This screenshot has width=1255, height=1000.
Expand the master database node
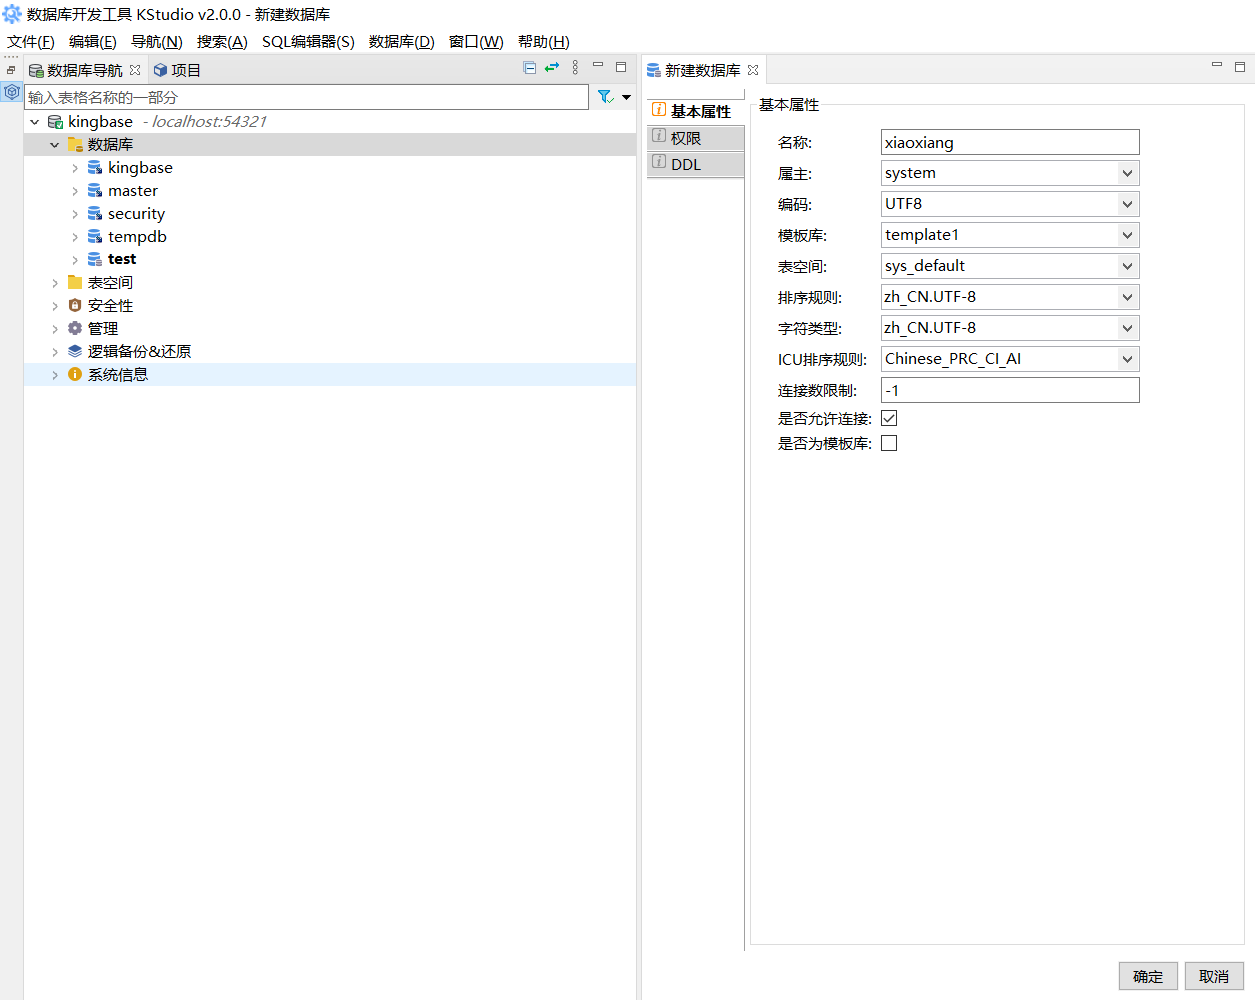pos(75,191)
